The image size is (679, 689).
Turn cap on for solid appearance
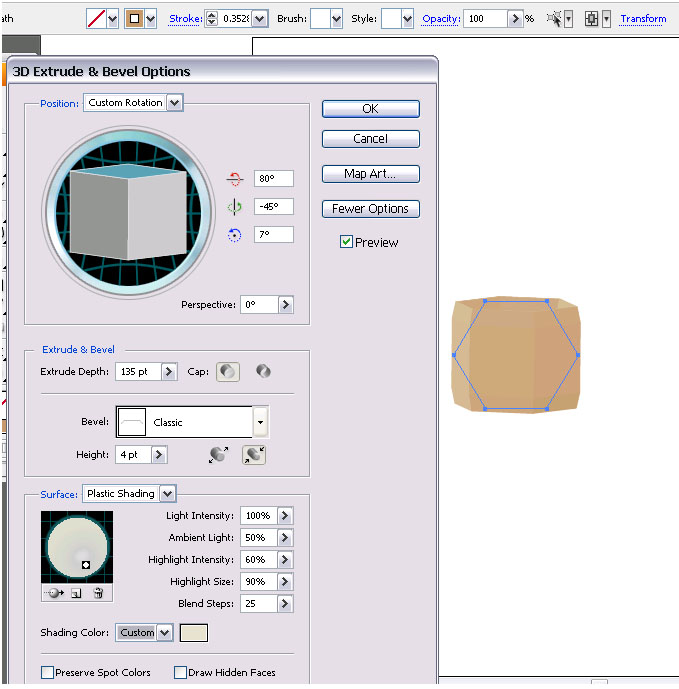228,372
